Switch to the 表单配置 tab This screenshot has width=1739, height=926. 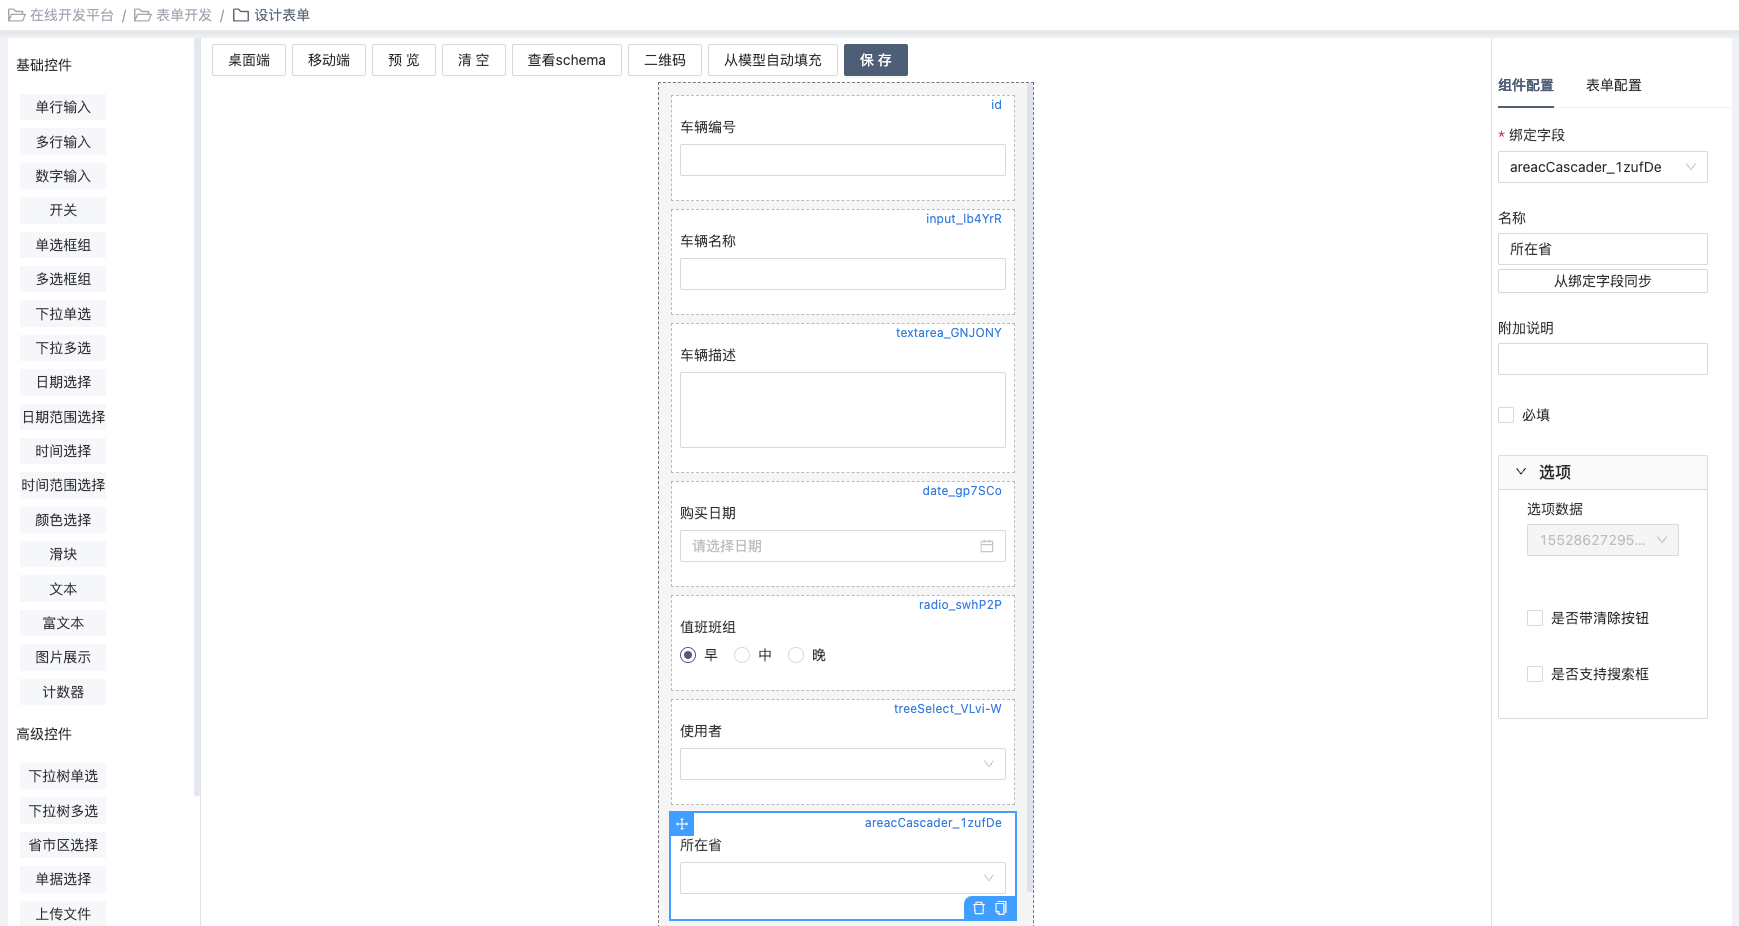click(1613, 85)
